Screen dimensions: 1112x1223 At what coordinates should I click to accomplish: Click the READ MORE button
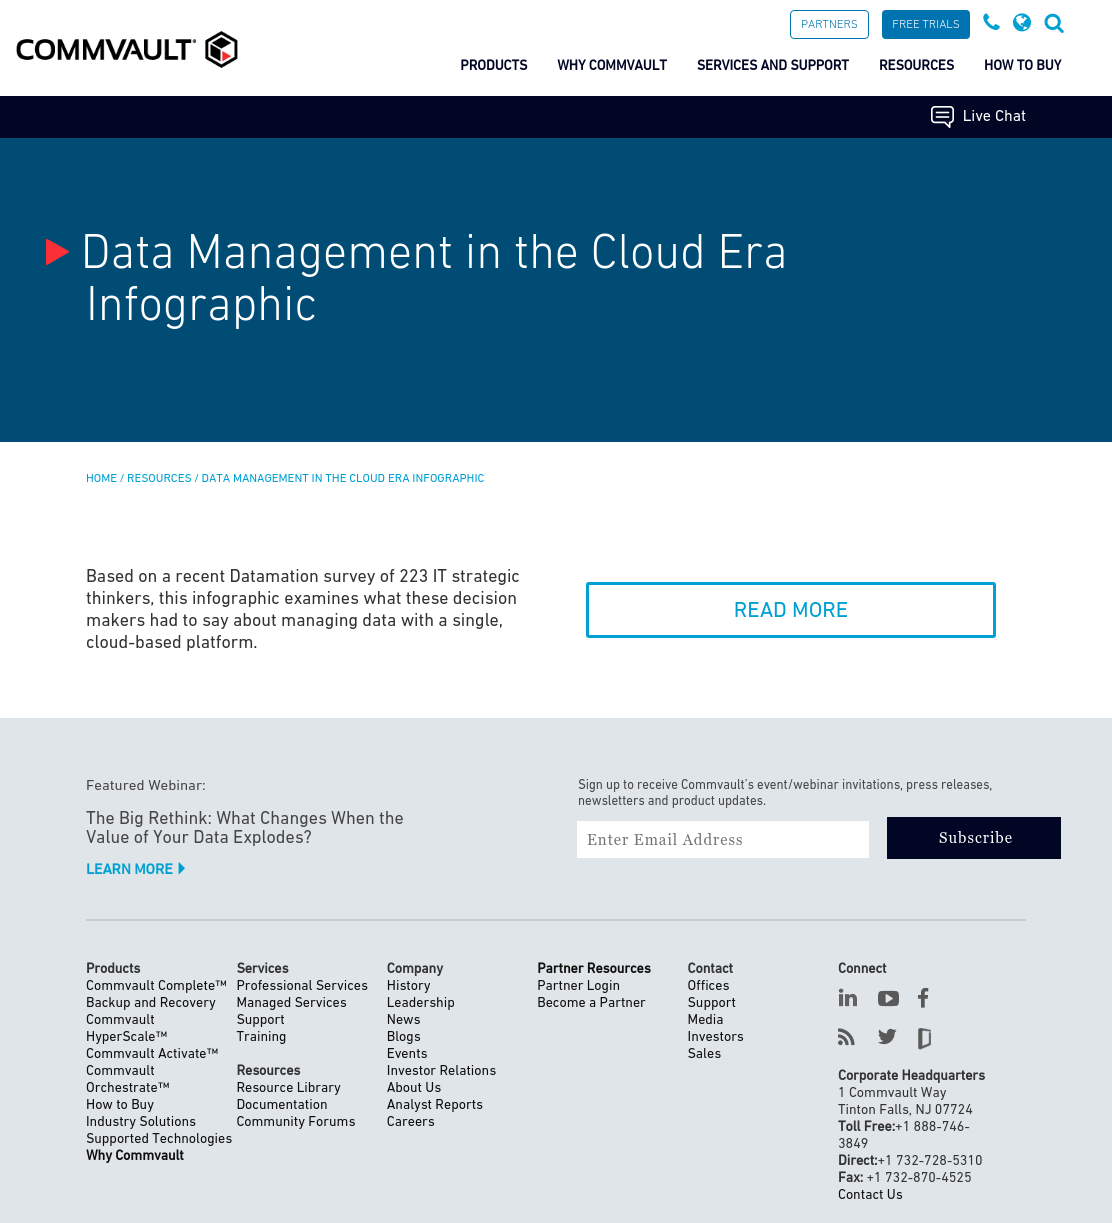tap(791, 610)
